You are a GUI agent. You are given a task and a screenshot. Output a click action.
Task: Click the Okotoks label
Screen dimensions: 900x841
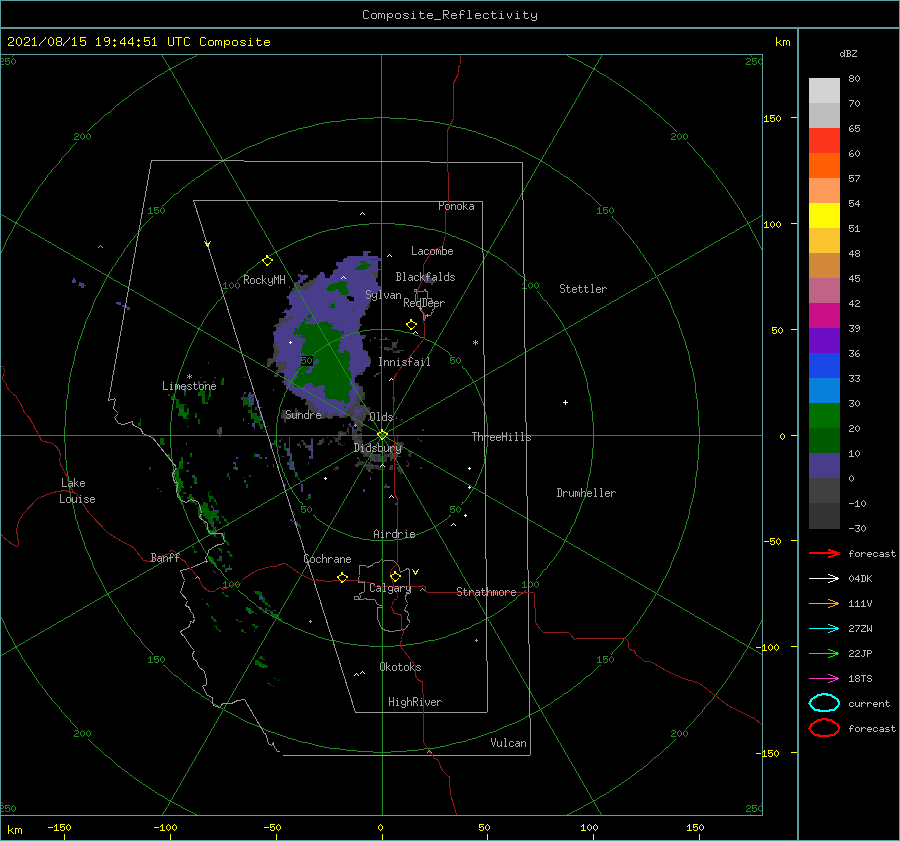click(401, 667)
